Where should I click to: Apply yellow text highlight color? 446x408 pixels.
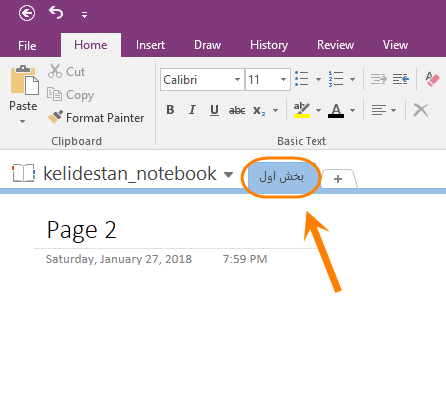click(302, 110)
